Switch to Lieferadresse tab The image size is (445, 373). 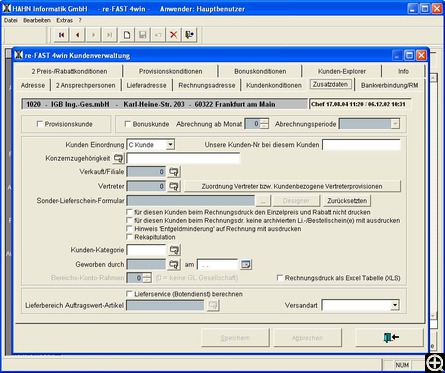[146, 85]
